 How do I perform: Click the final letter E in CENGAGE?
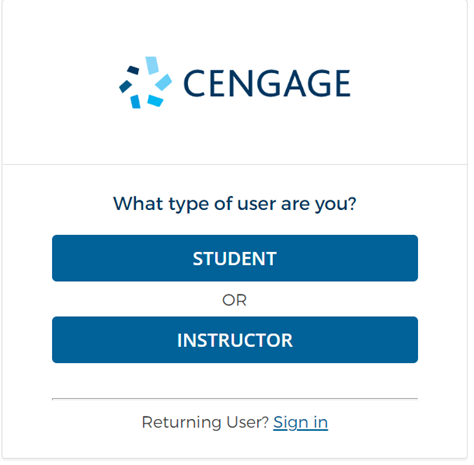tap(341, 83)
